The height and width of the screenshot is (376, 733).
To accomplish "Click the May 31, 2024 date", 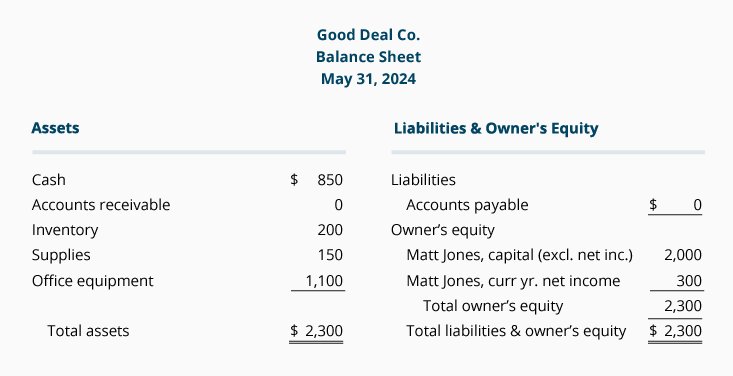I will pos(368,79).
